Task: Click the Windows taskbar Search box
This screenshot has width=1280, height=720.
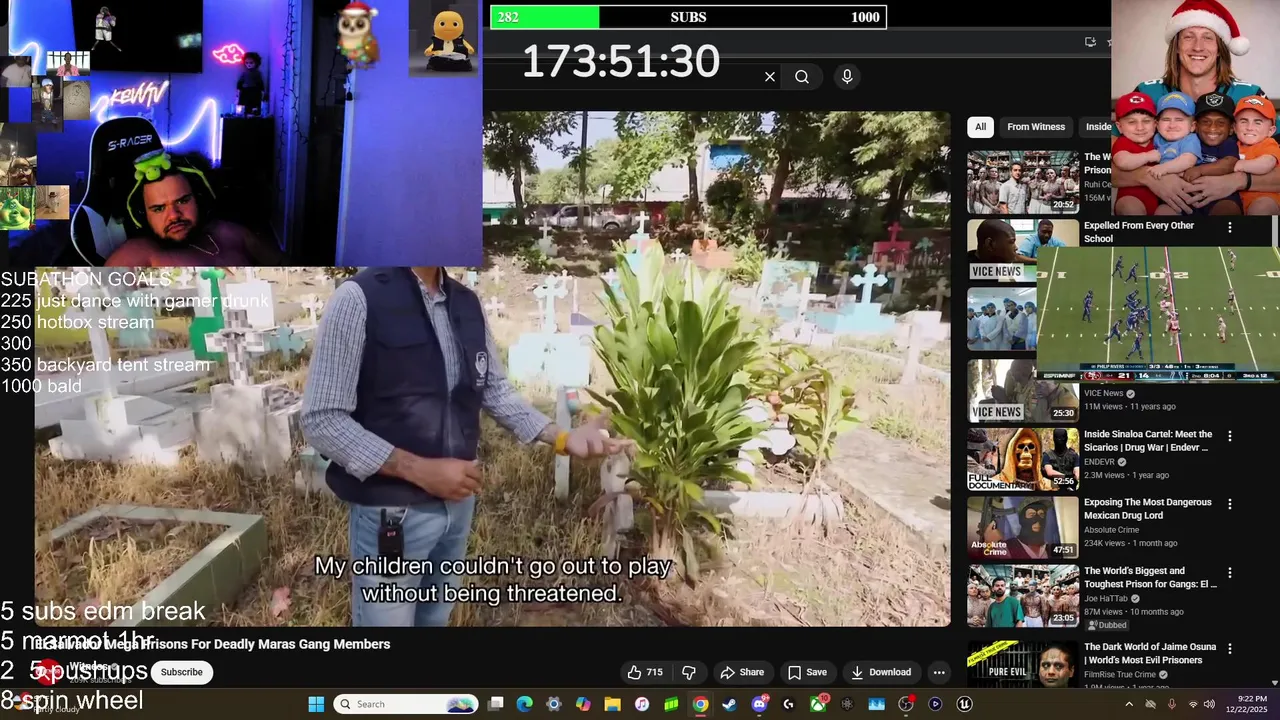Action: pos(405,704)
